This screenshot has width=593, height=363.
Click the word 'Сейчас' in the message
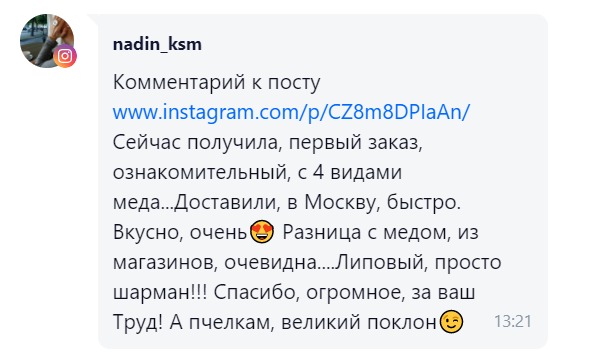point(147,142)
